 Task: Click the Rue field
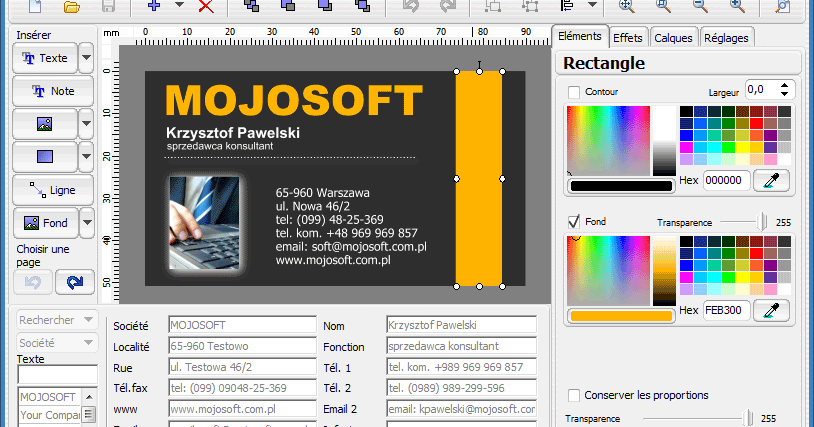coord(242,367)
